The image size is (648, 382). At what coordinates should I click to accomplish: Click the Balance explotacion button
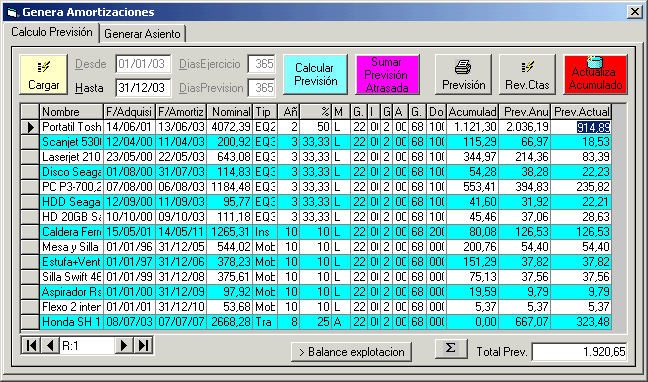tap(351, 352)
